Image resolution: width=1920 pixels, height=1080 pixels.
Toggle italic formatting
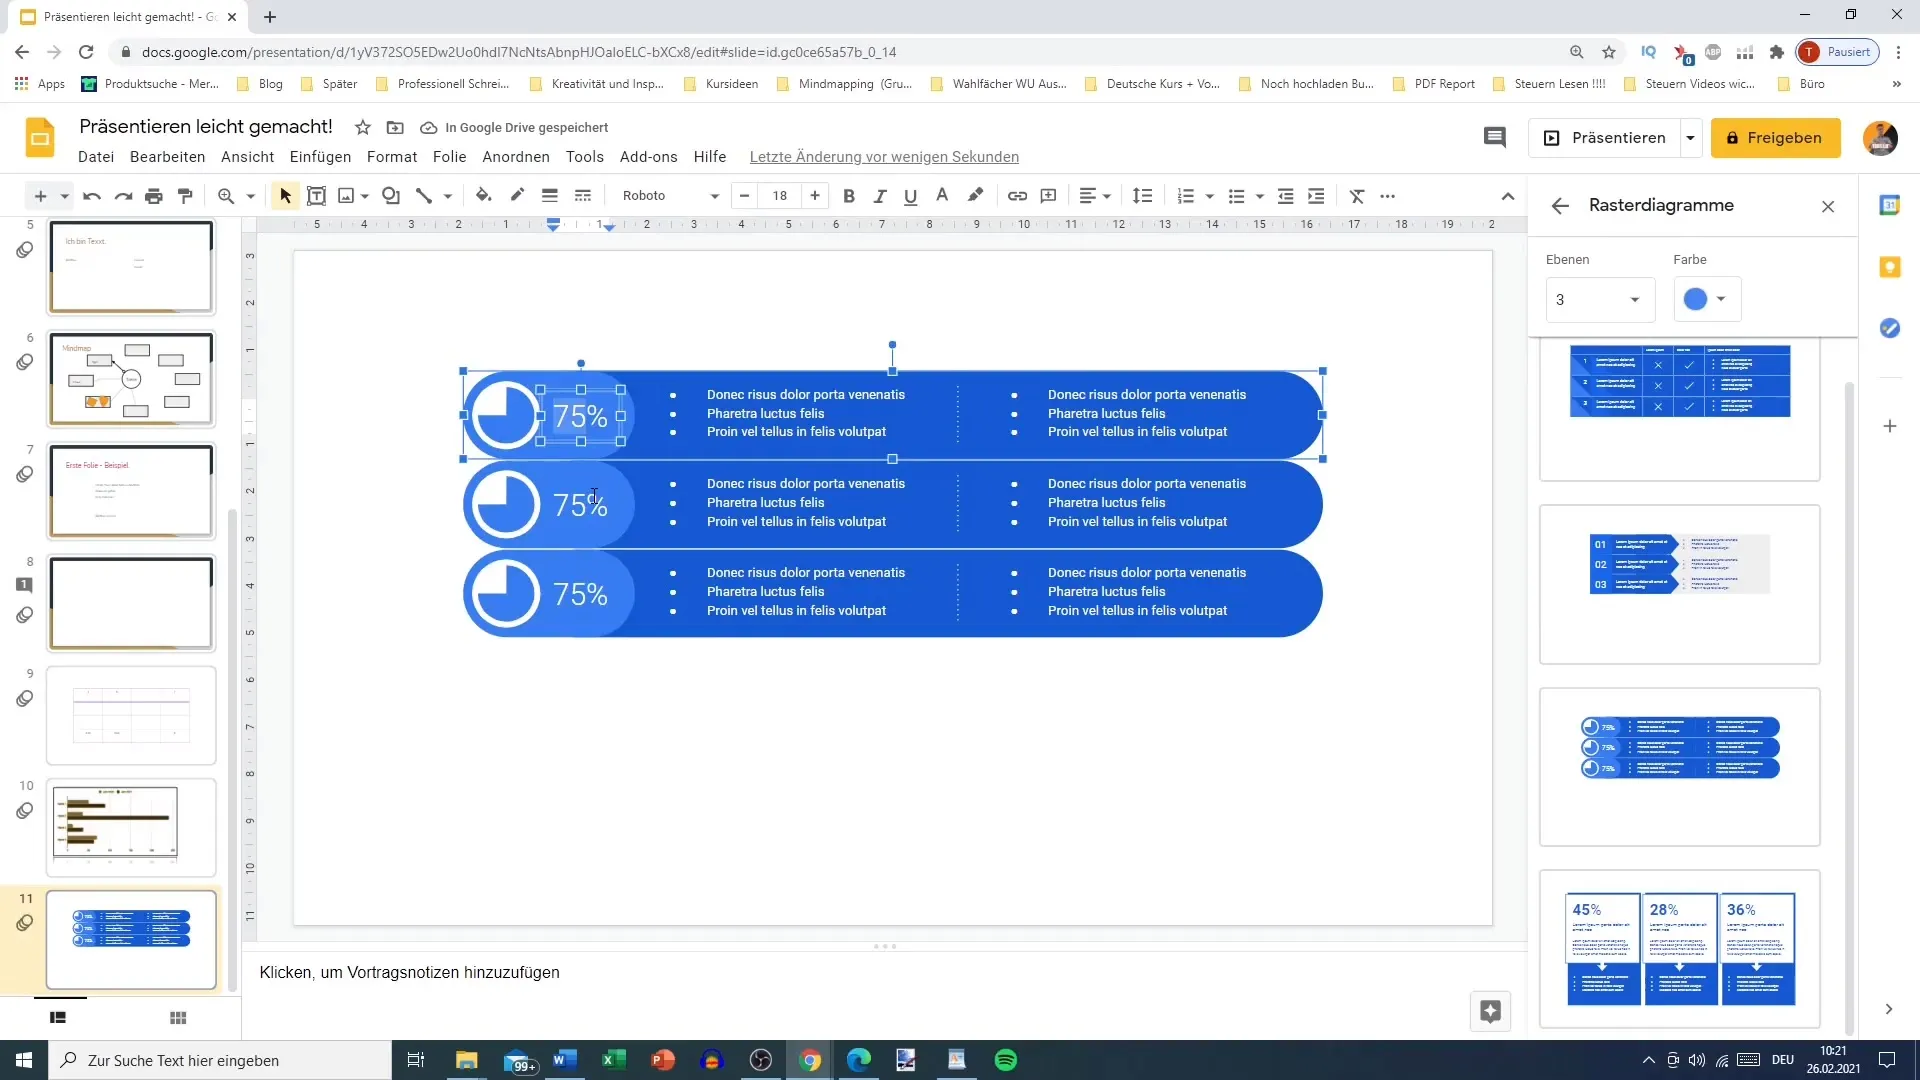pyautogui.click(x=880, y=196)
